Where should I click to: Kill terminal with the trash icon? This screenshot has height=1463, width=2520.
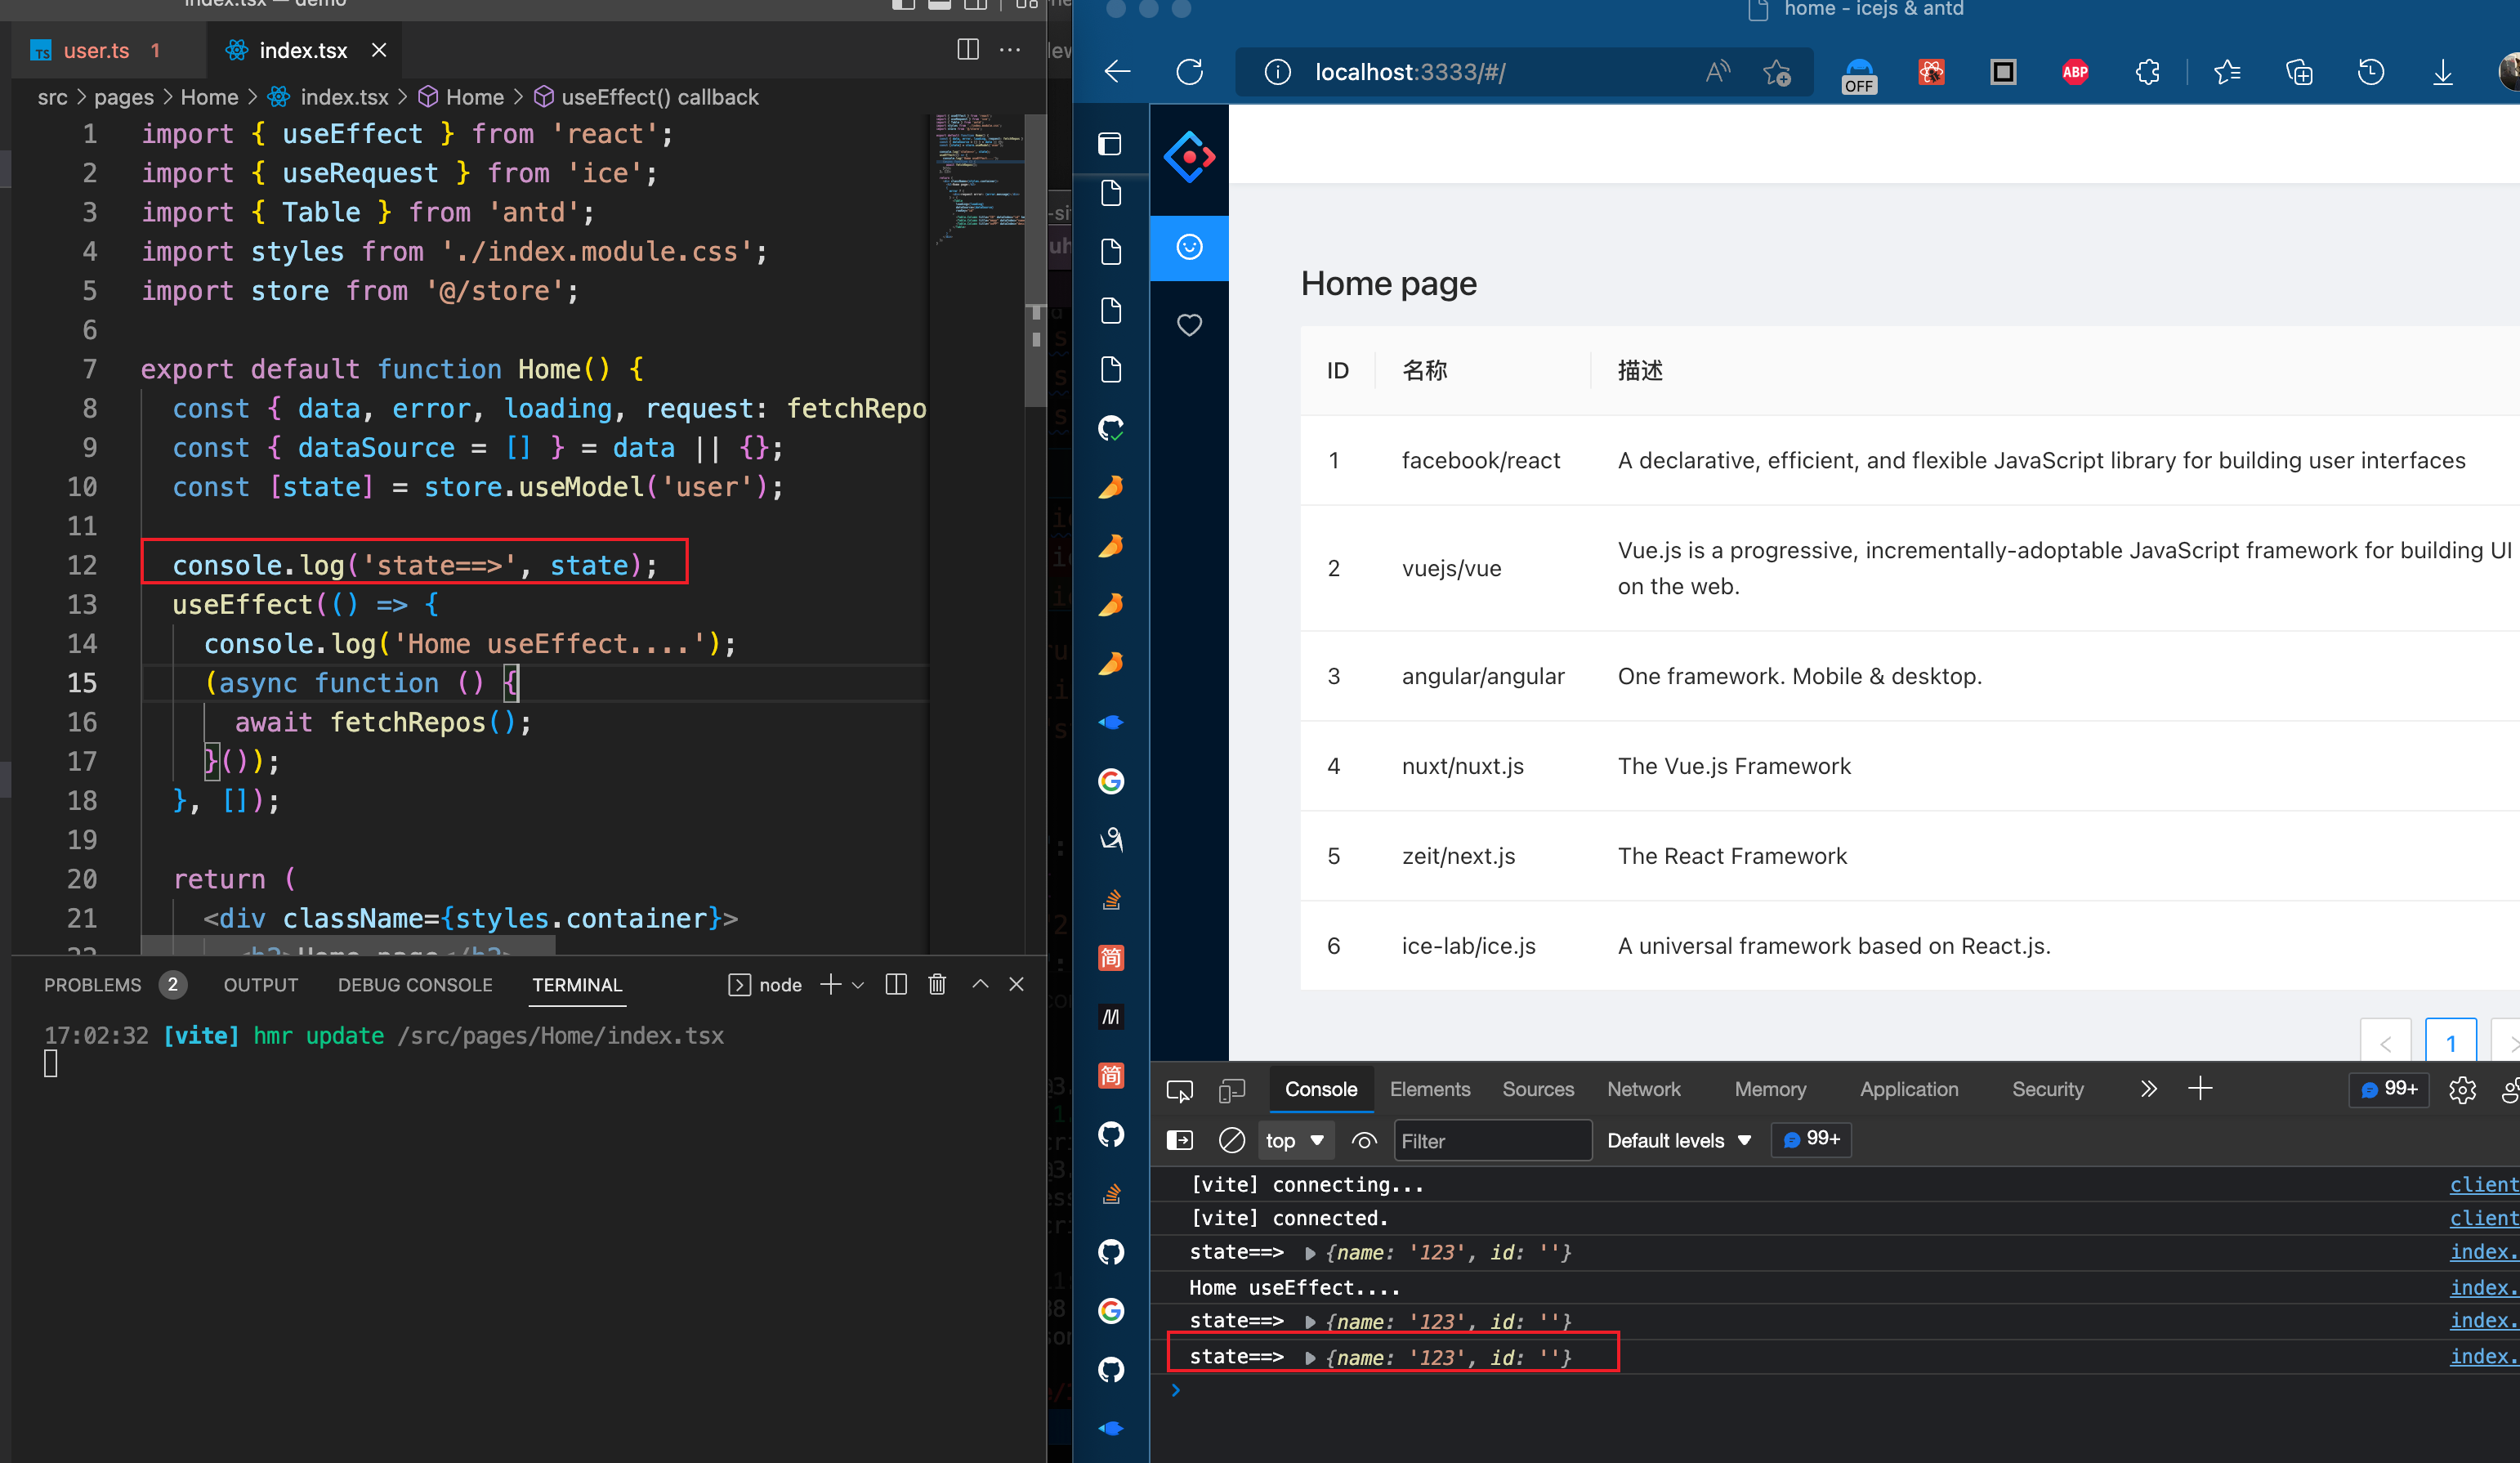(x=937, y=985)
